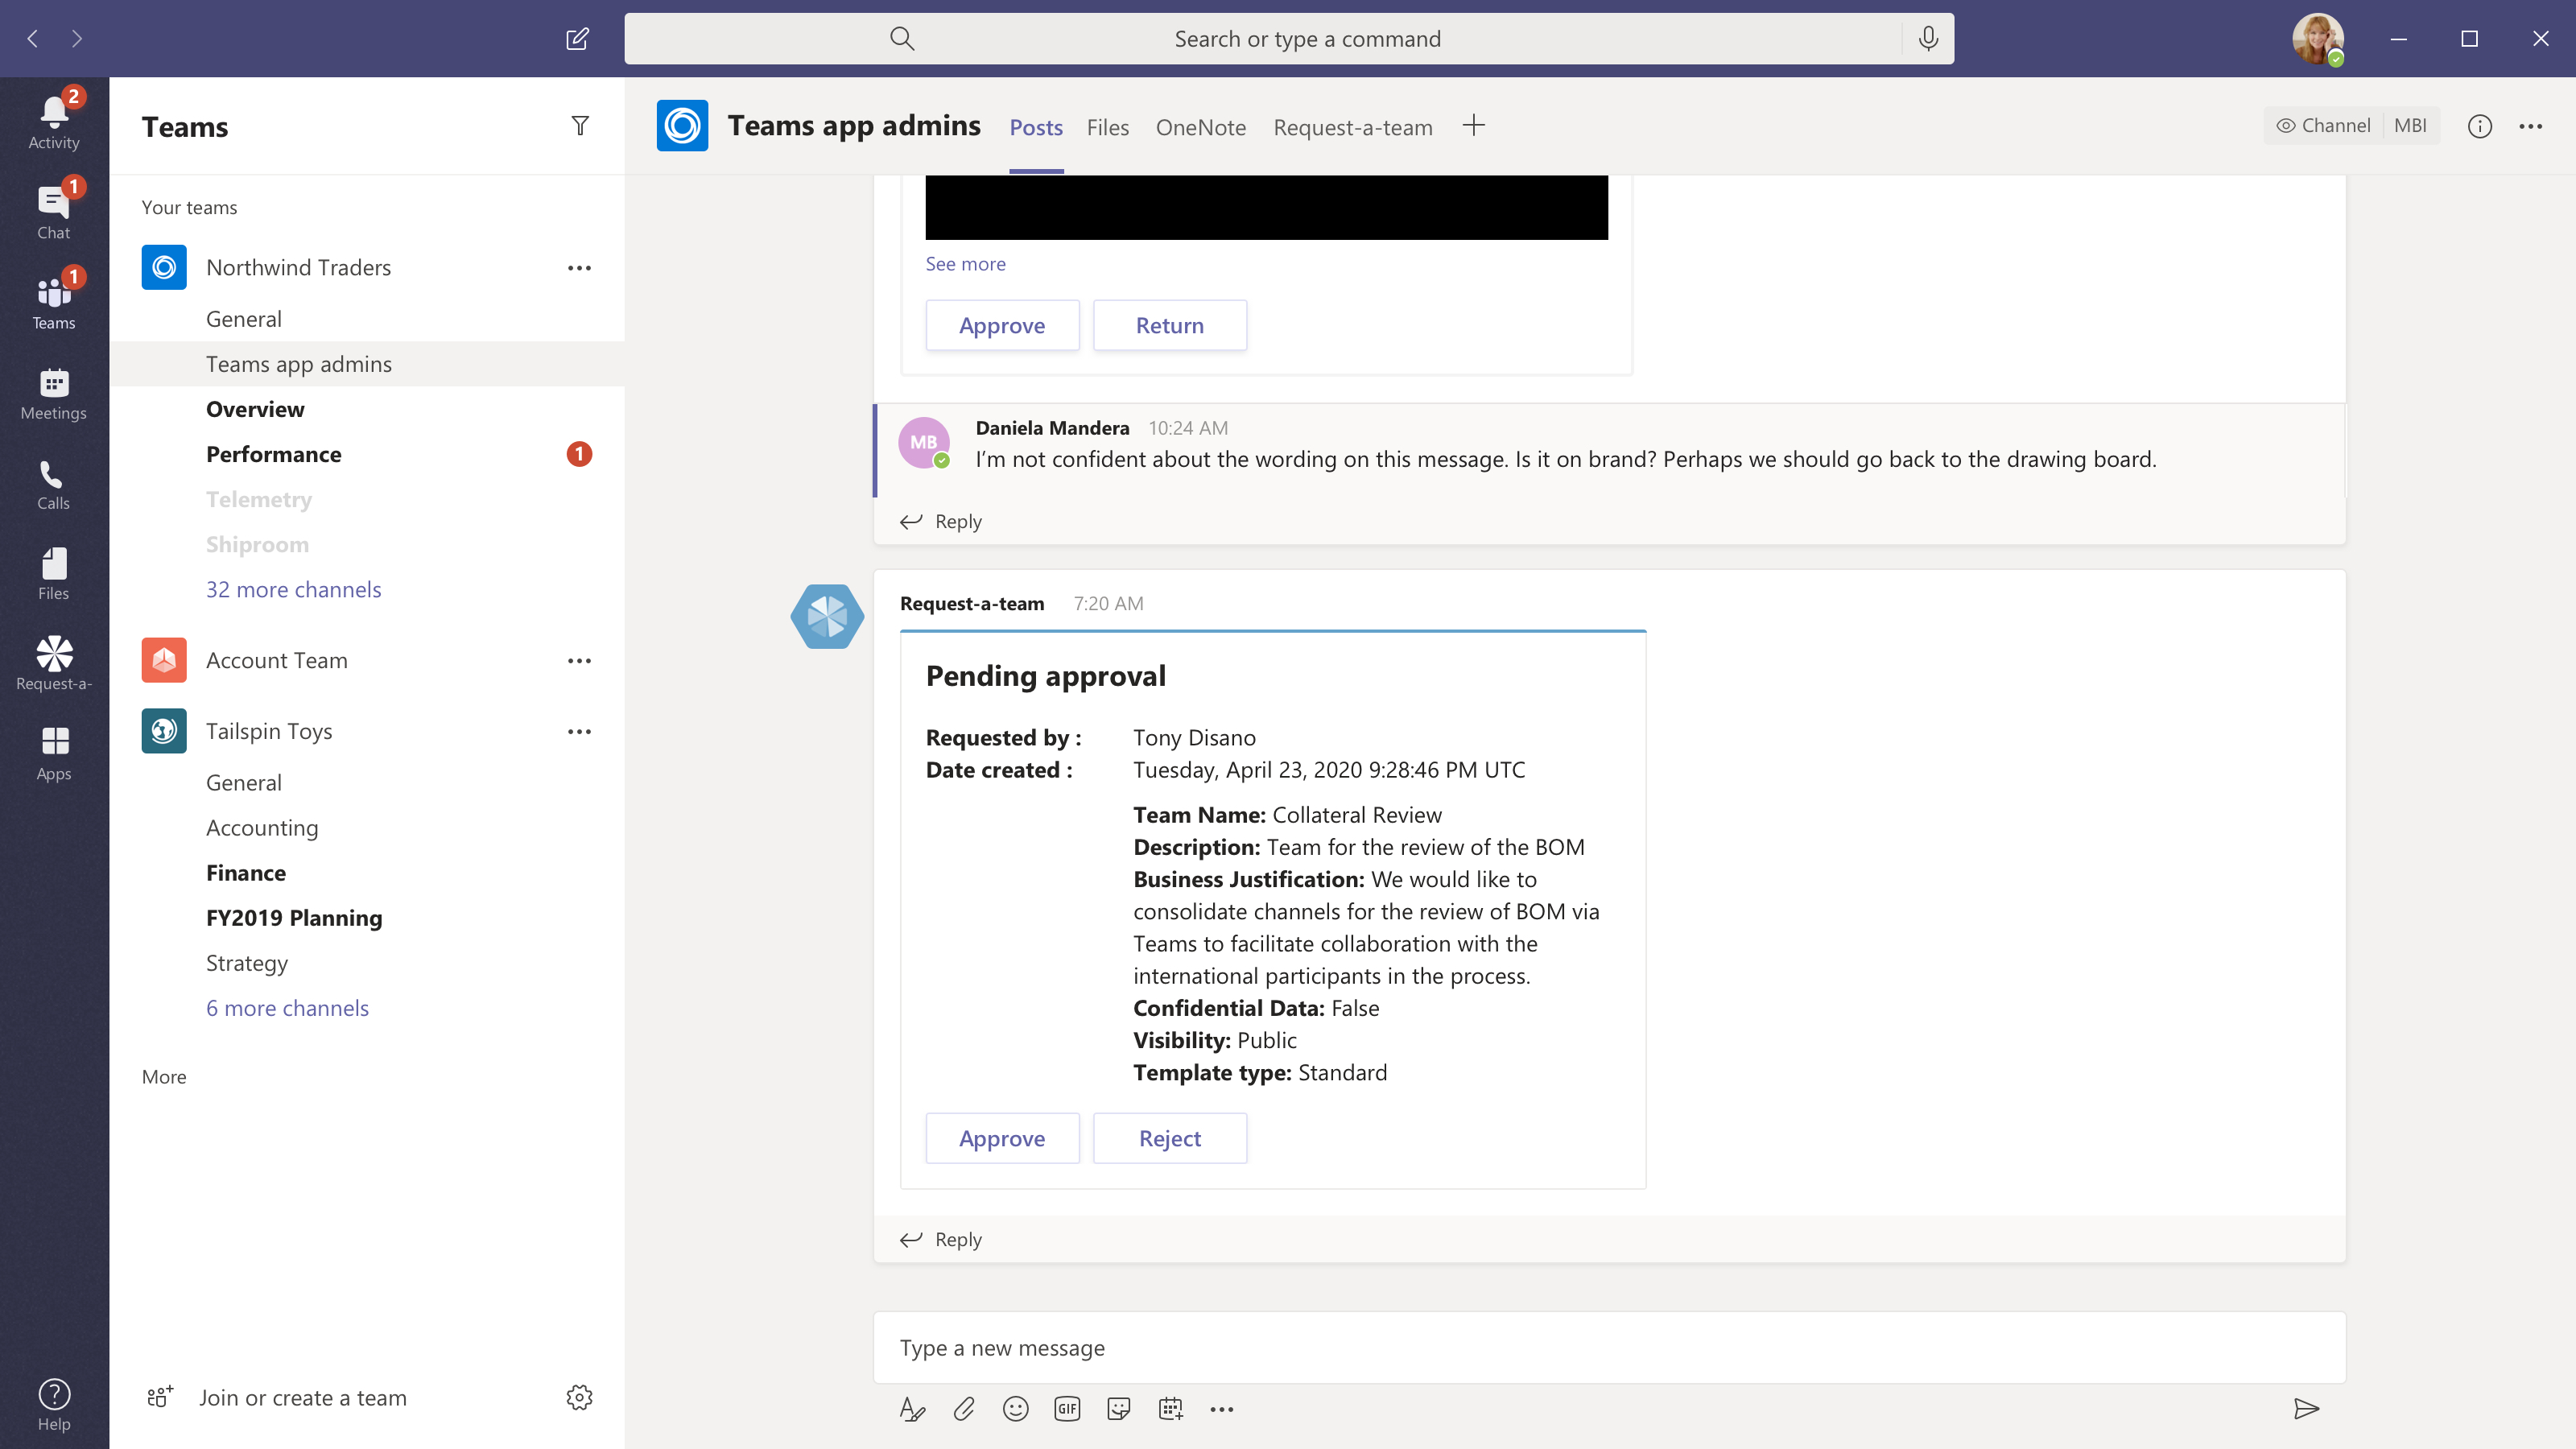Click the attach file paperclip icon
This screenshot has width=2576, height=1449.
(x=963, y=1408)
